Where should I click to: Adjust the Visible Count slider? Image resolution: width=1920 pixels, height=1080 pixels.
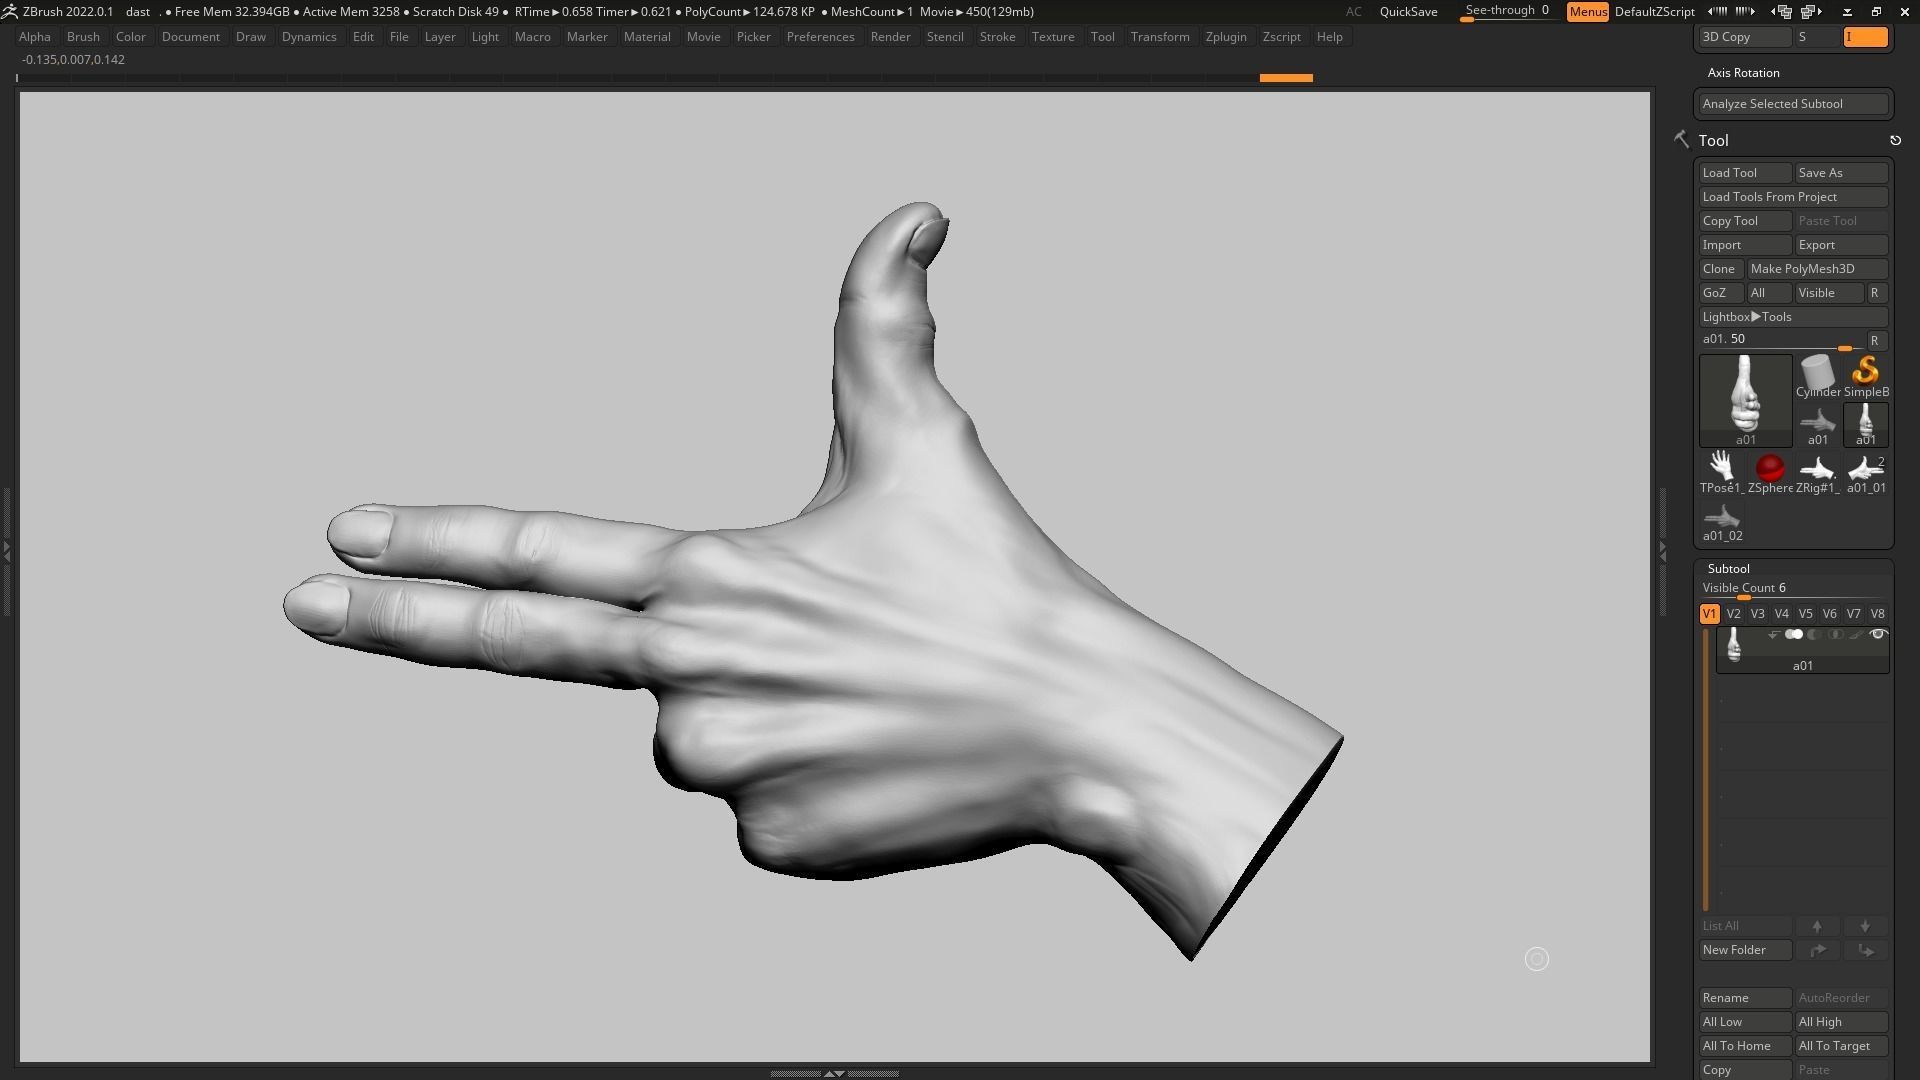[x=1793, y=590]
